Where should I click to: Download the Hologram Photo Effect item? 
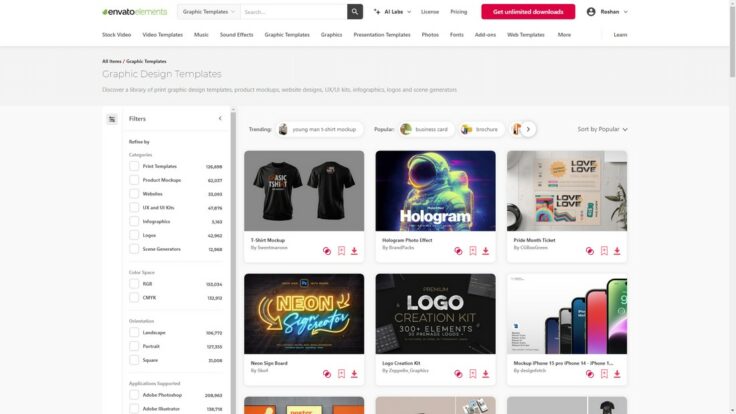click(486, 251)
